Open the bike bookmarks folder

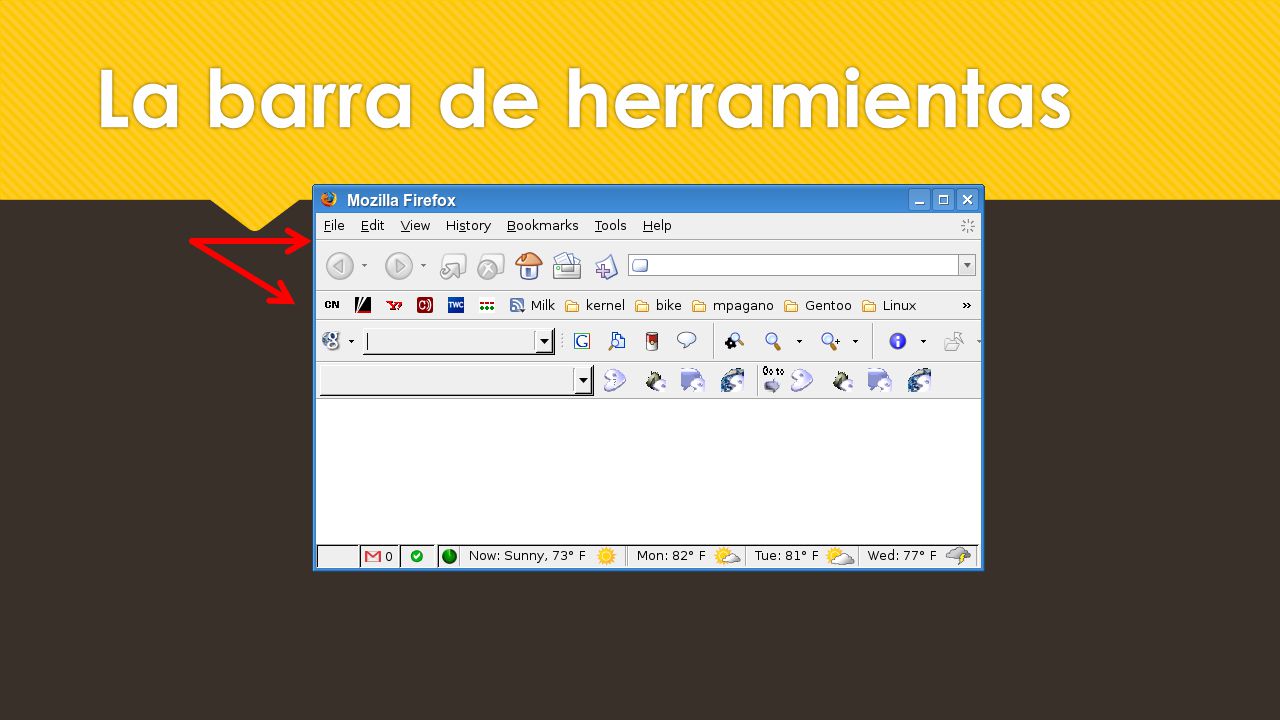coord(658,305)
